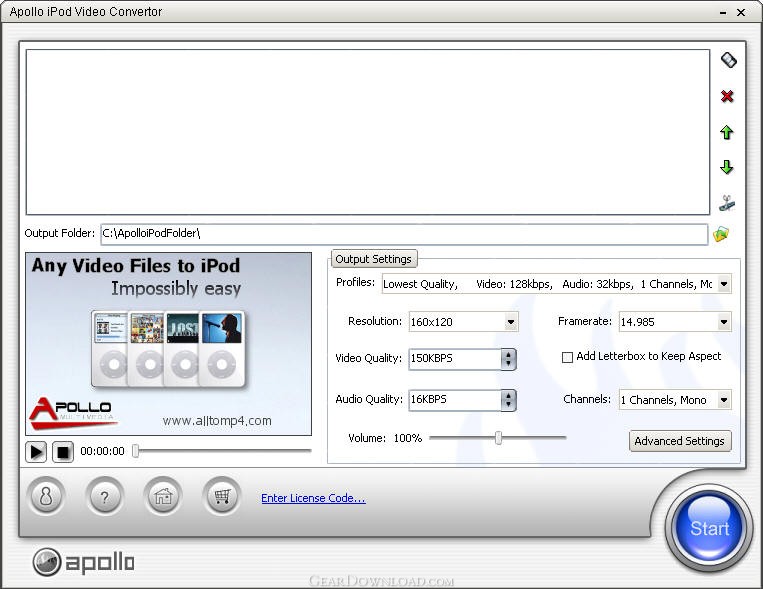Image resolution: width=763 pixels, height=589 pixels.
Task: Open the Channels dropdown
Action: point(724,400)
